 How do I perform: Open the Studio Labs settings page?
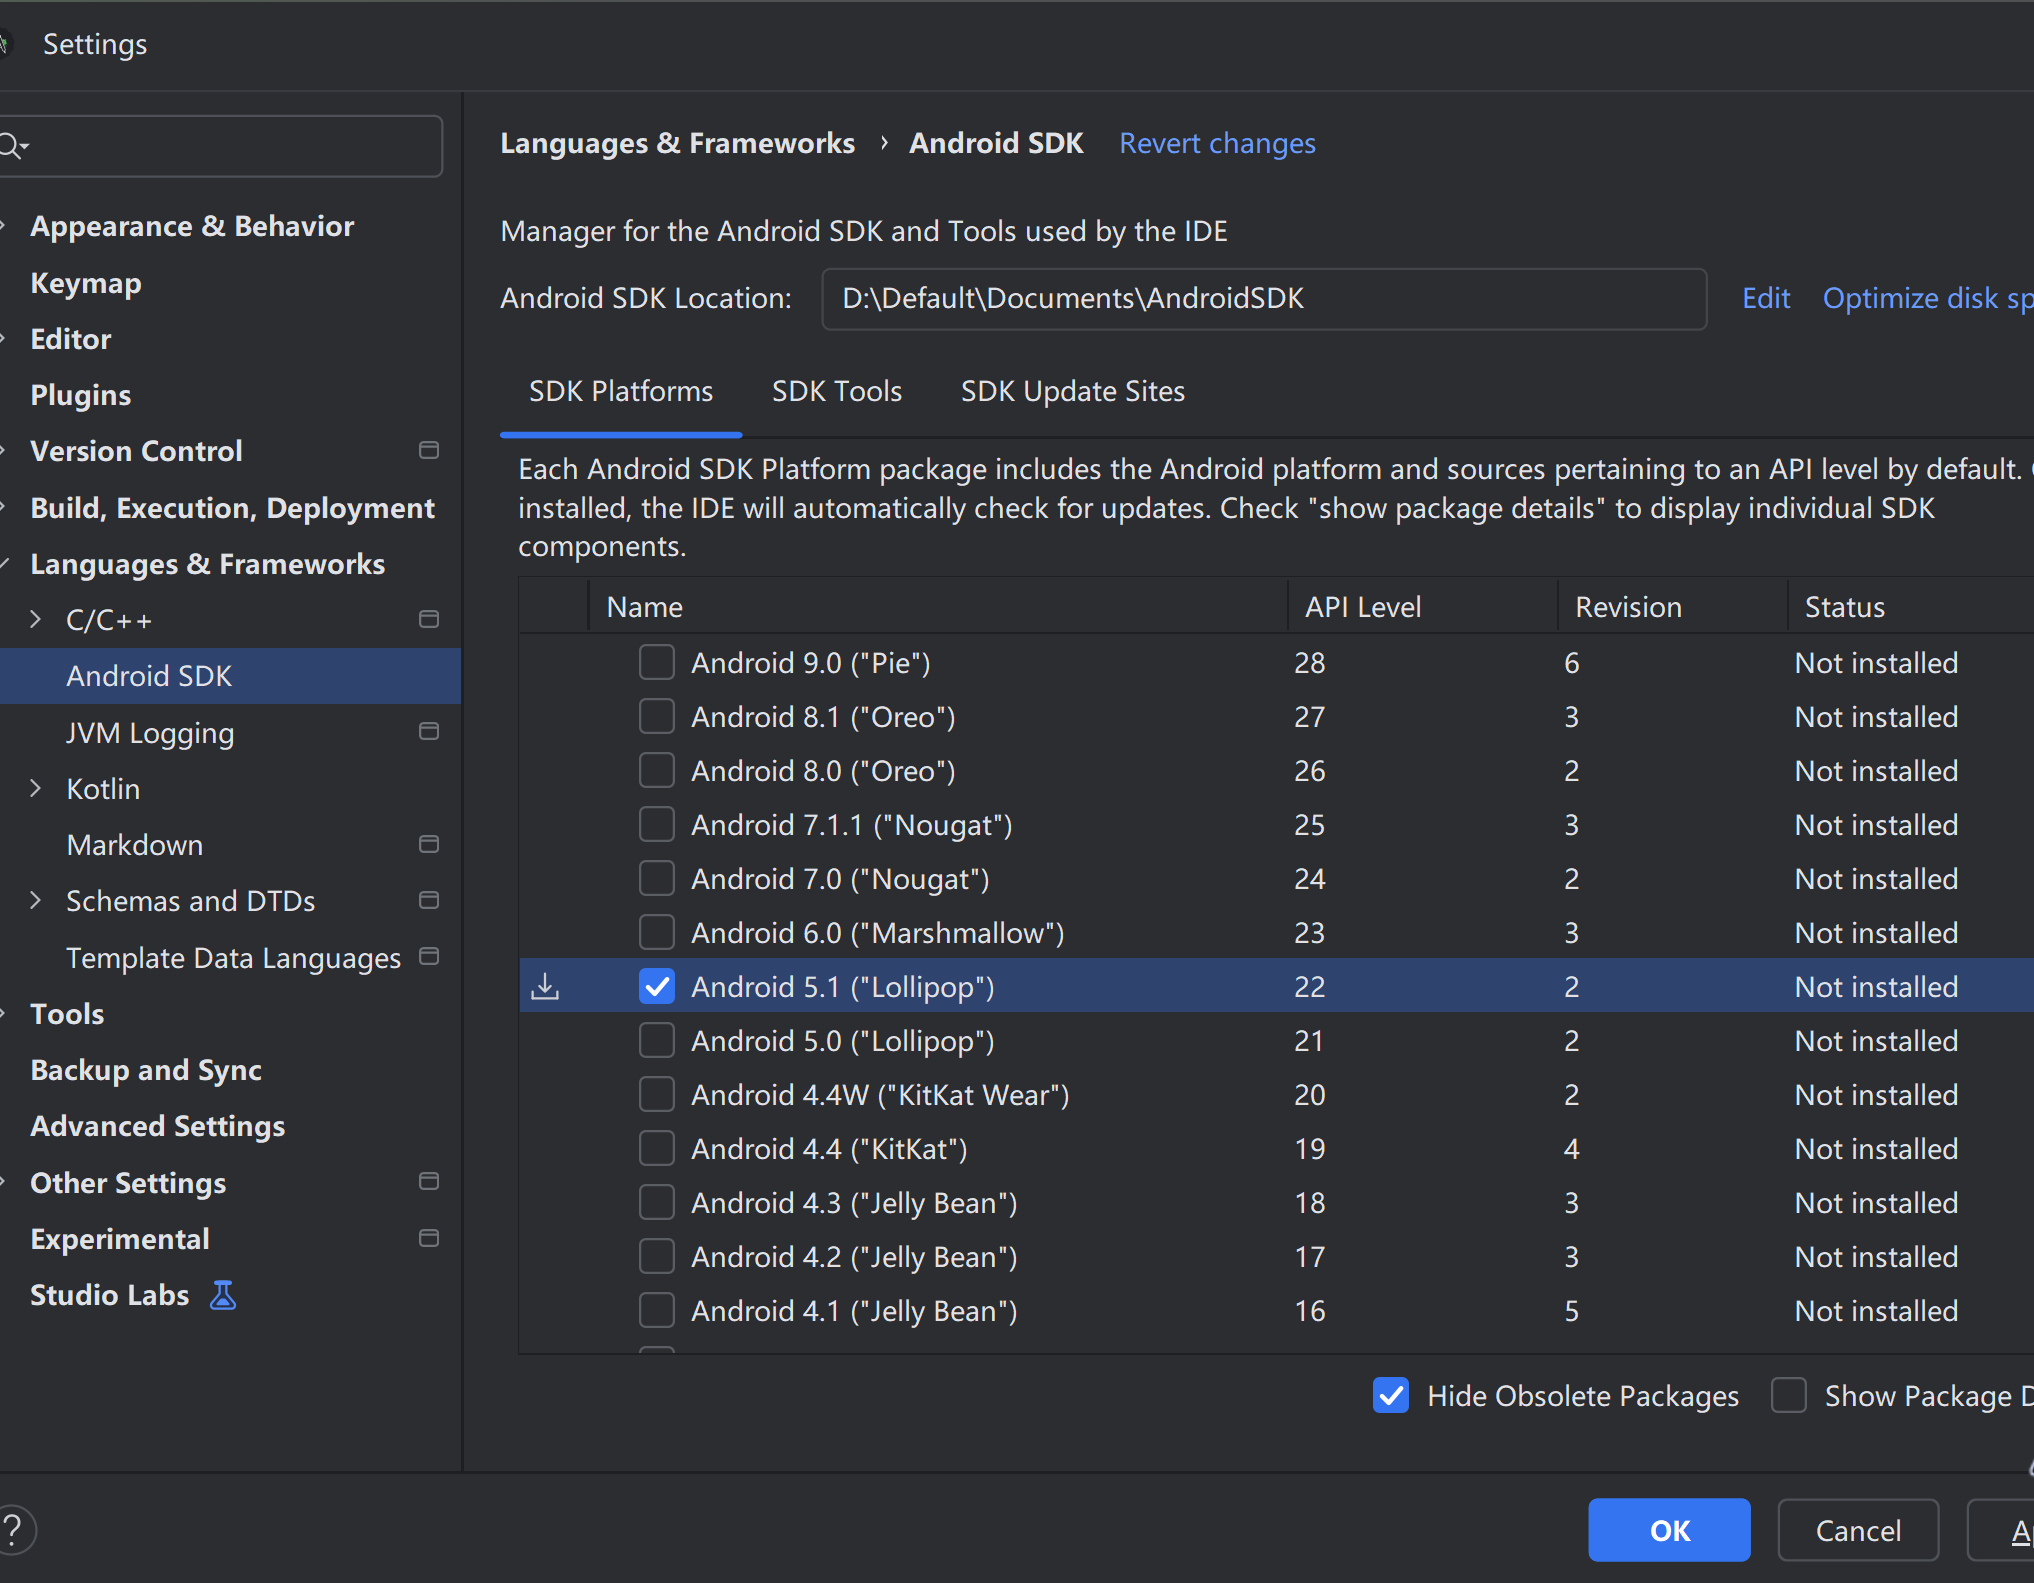tap(110, 1295)
